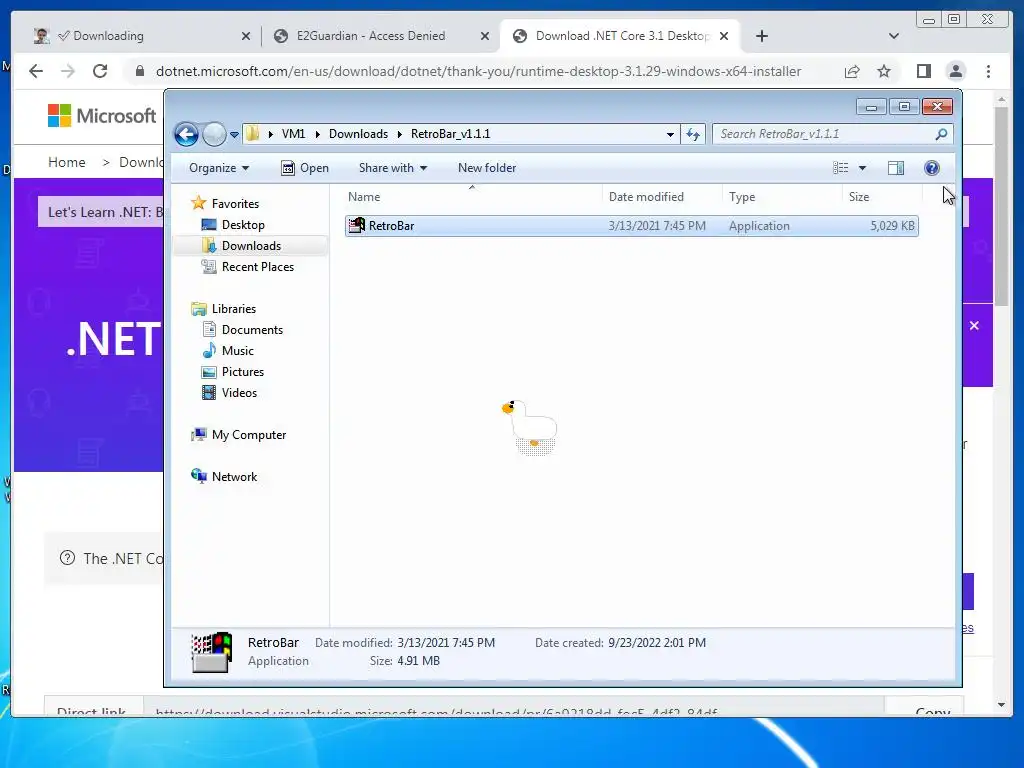Go back in the Chrome browser
Image resolution: width=1024 pixels, height=768 pixels.
pos(36,71)
